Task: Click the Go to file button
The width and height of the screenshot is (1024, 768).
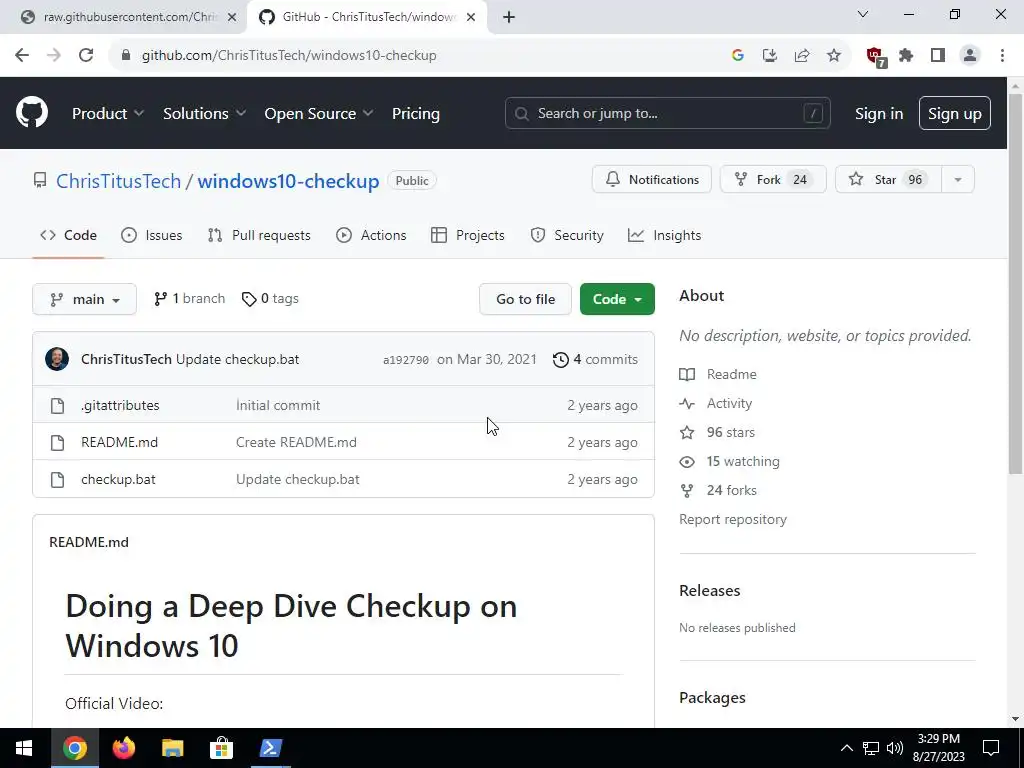Action: [525, 299]
